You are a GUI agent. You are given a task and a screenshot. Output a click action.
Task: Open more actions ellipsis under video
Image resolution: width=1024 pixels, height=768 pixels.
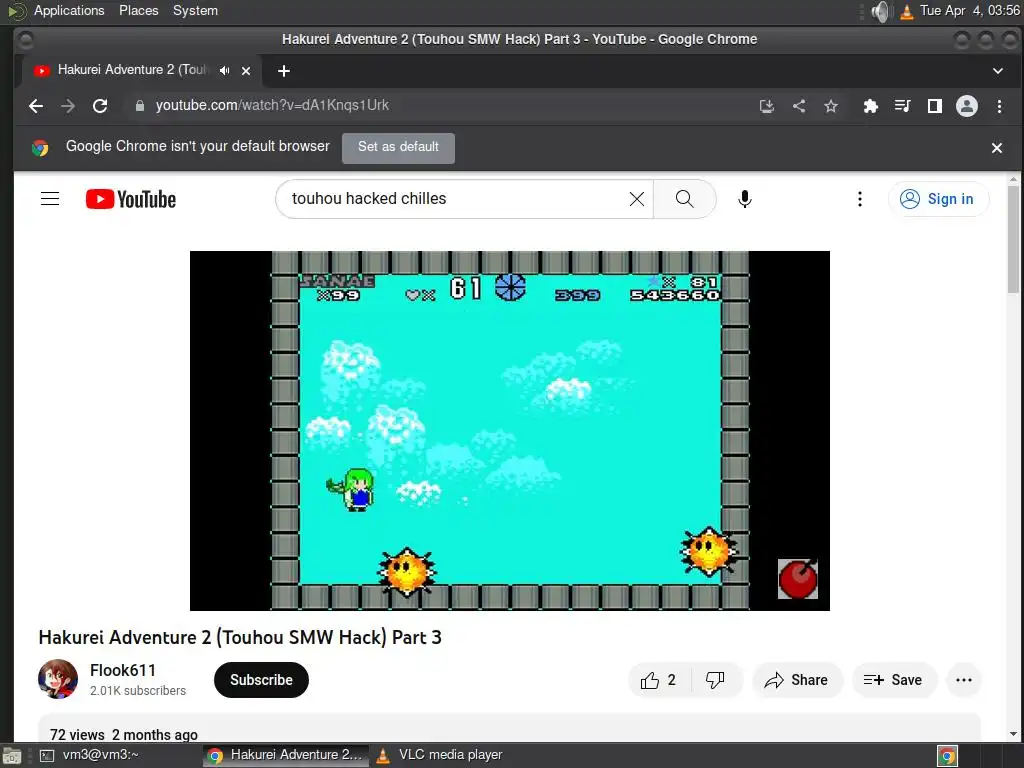pyautogui.click(x=964, y=680)
